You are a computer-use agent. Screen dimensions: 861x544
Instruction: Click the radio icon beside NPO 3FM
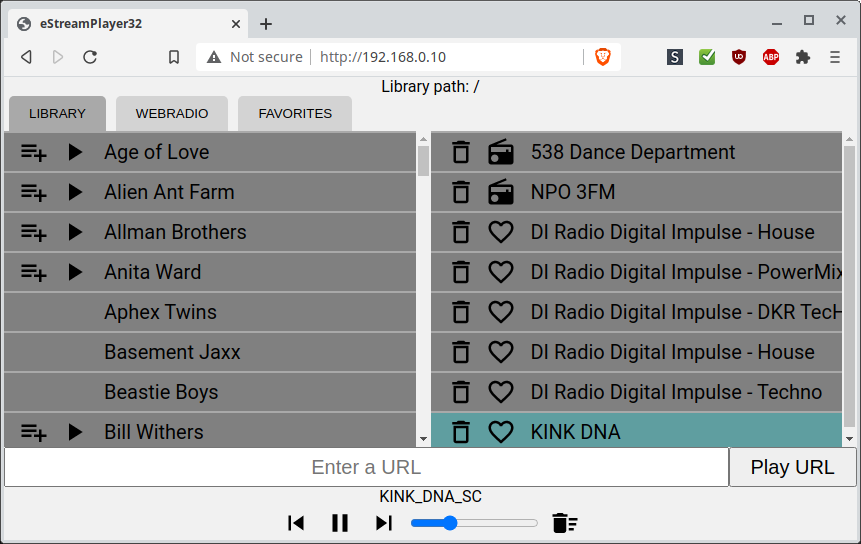click(x=500, y=192)
